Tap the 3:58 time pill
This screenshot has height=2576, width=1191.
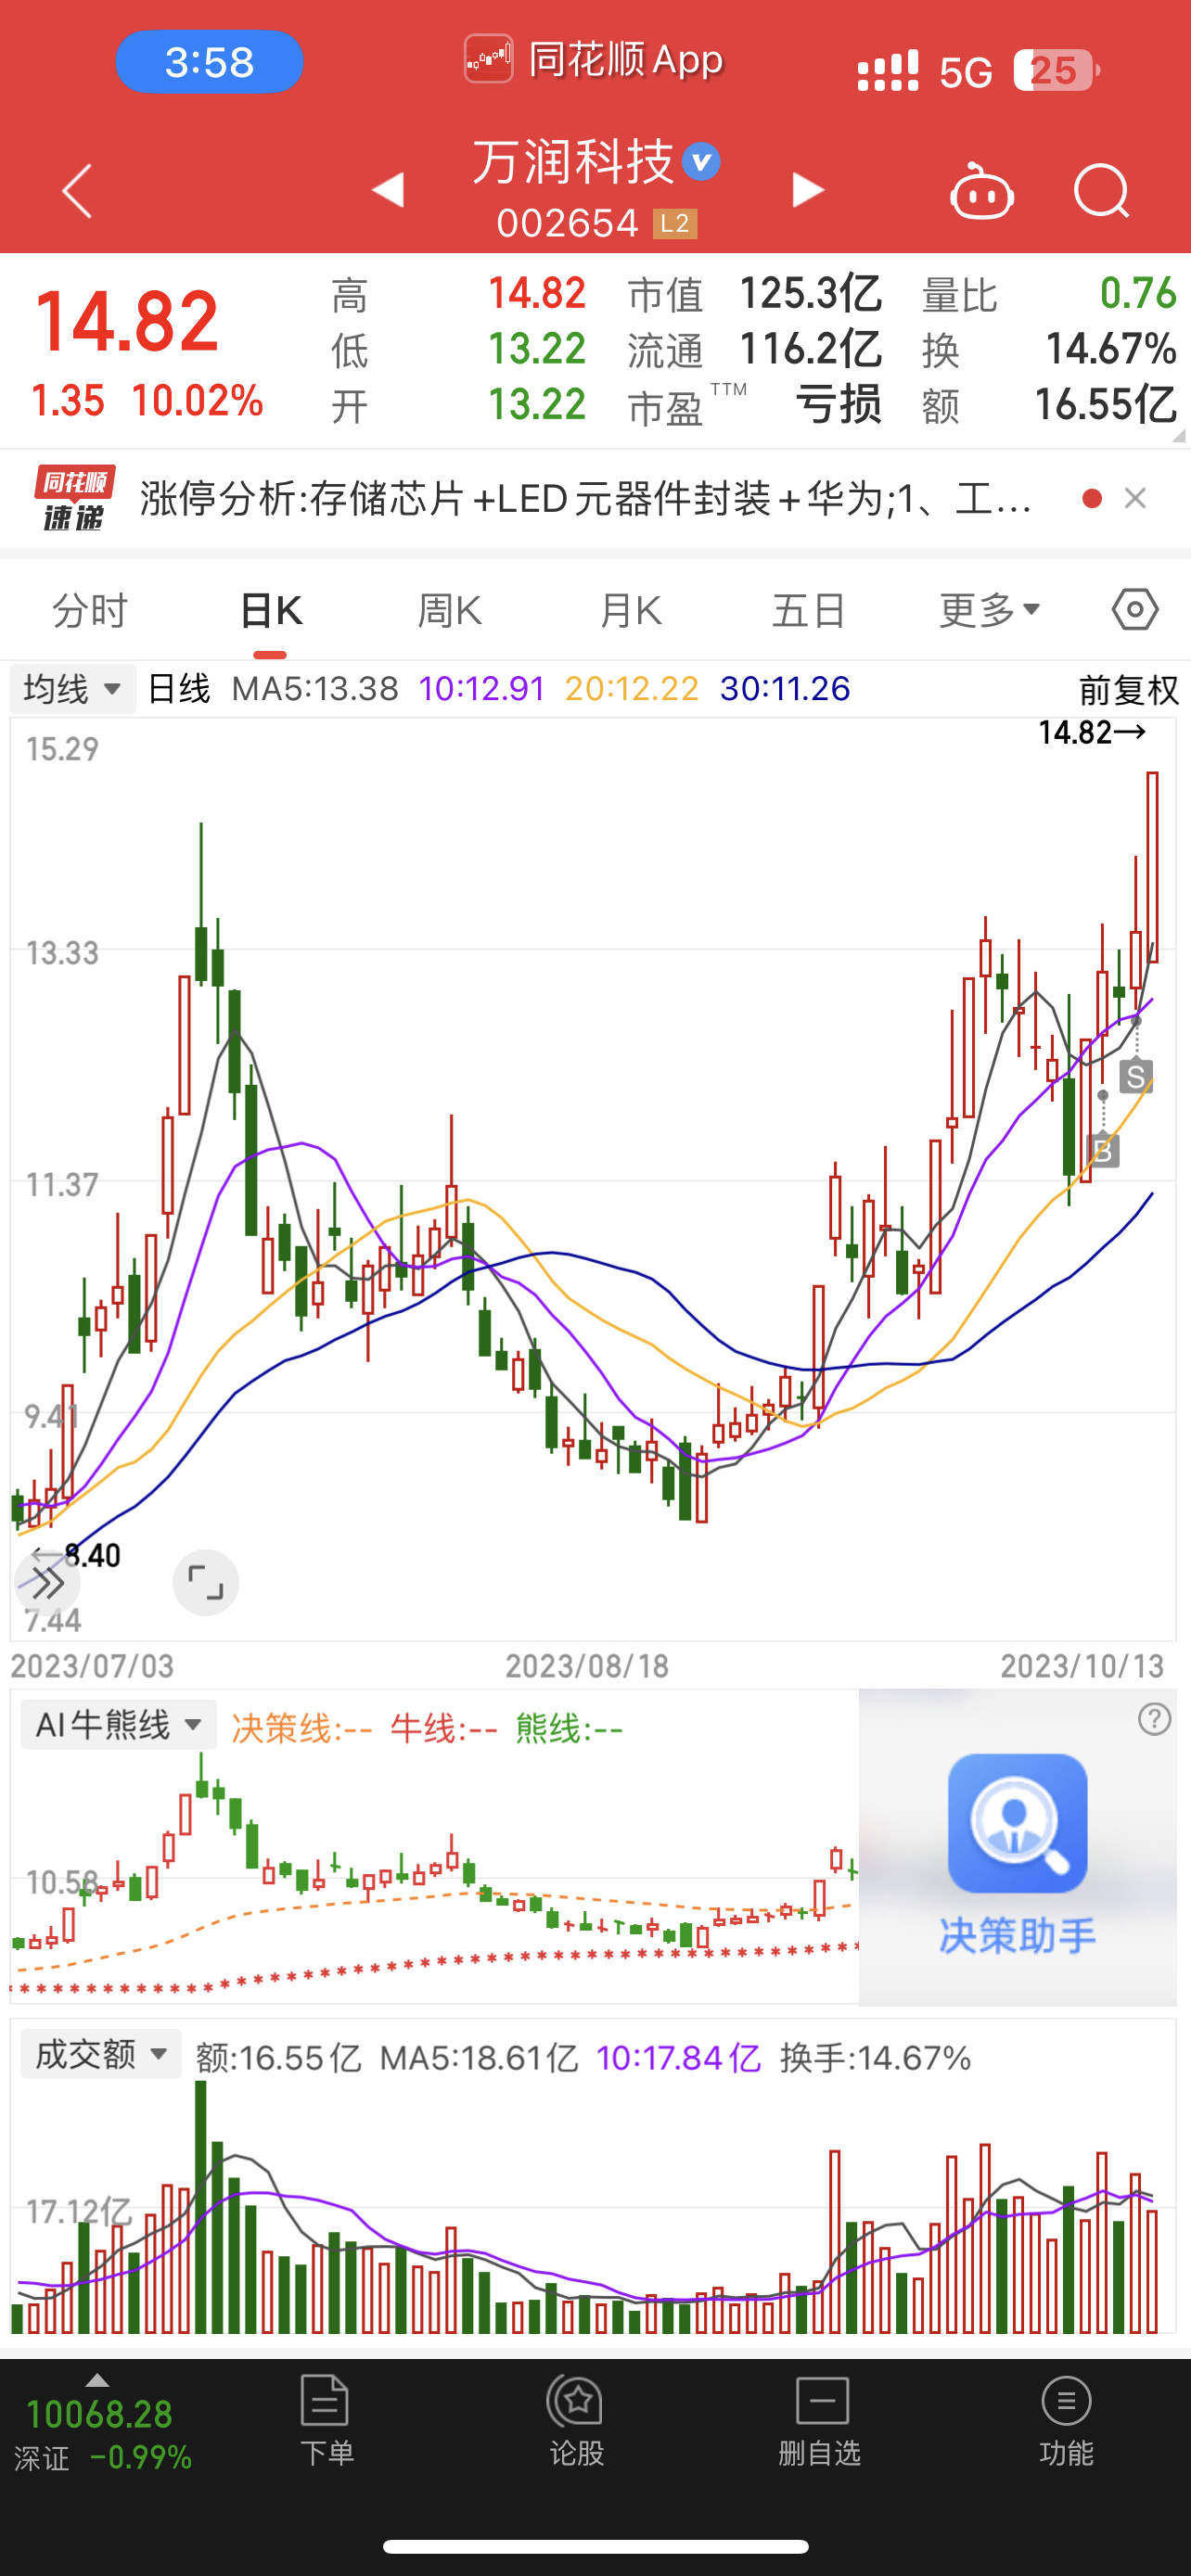click(209, 62)
